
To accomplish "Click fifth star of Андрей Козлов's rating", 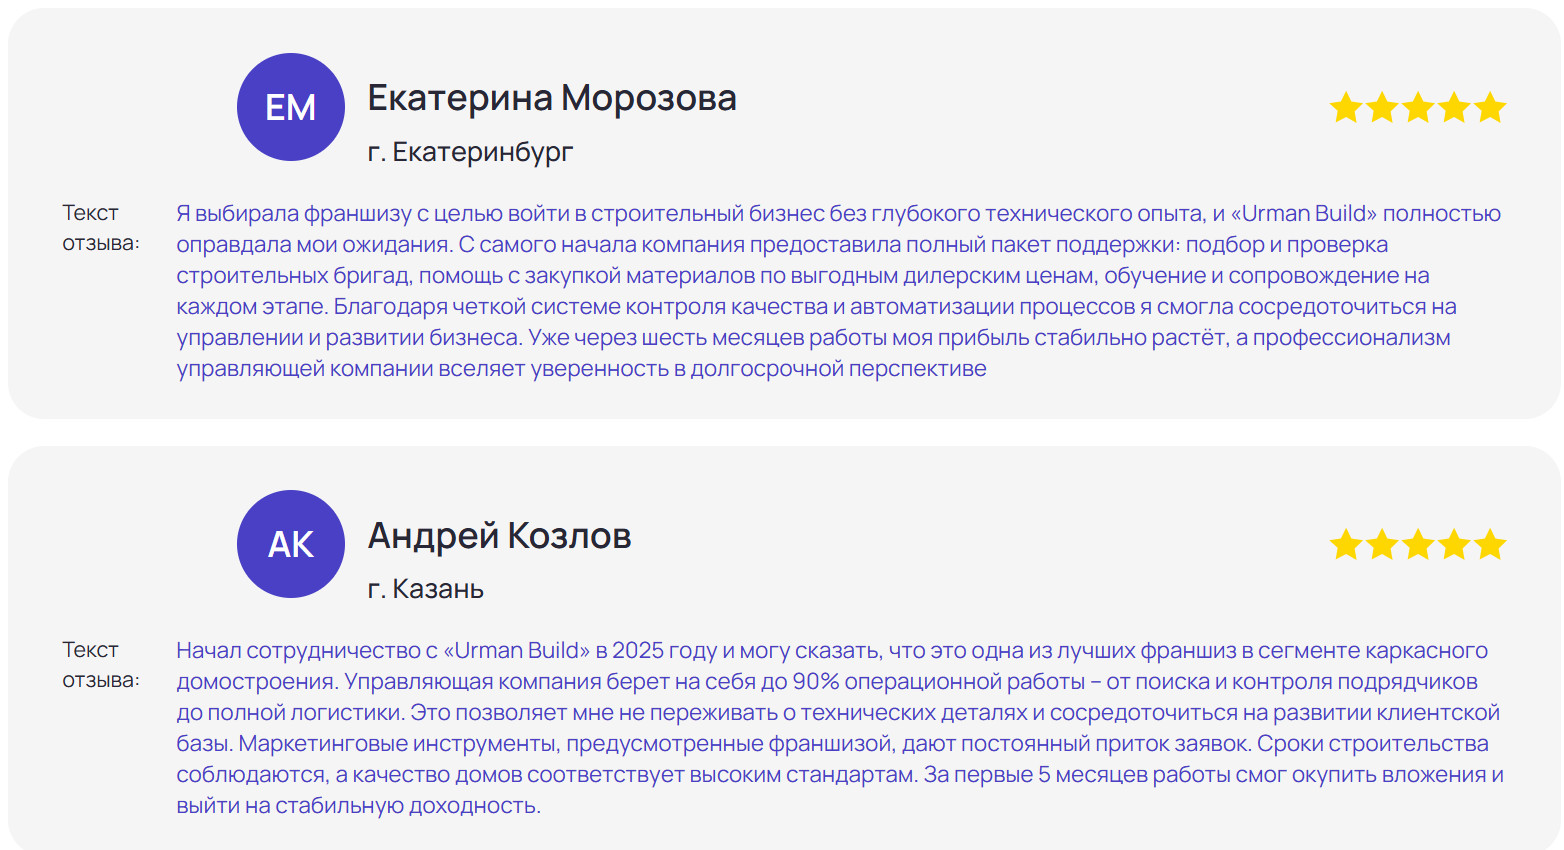I will pyautogui.click(x=1490, y=545).
